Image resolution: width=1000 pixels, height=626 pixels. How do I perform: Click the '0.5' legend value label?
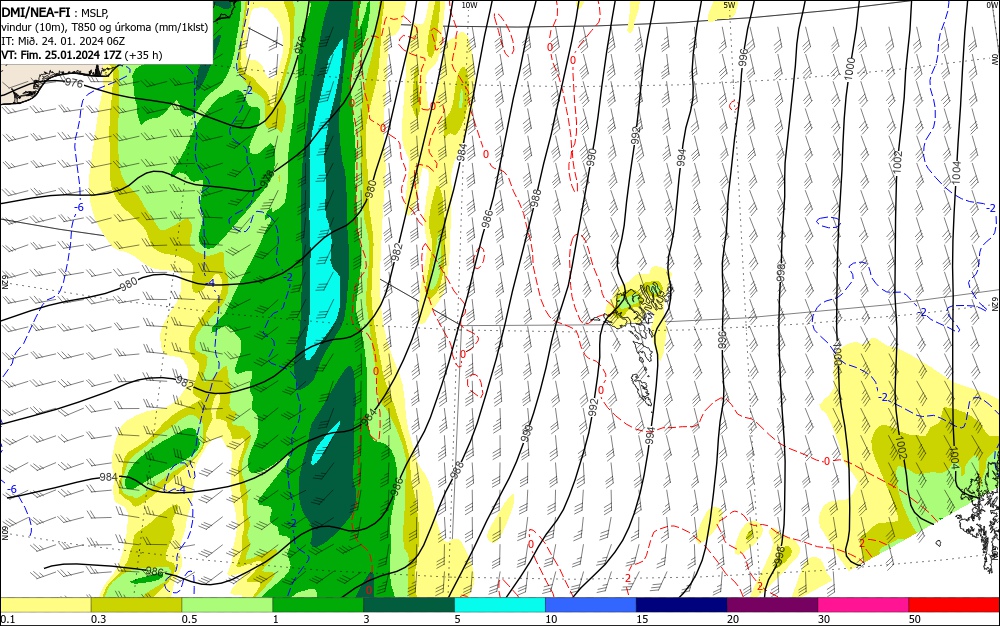coord(189,619)
